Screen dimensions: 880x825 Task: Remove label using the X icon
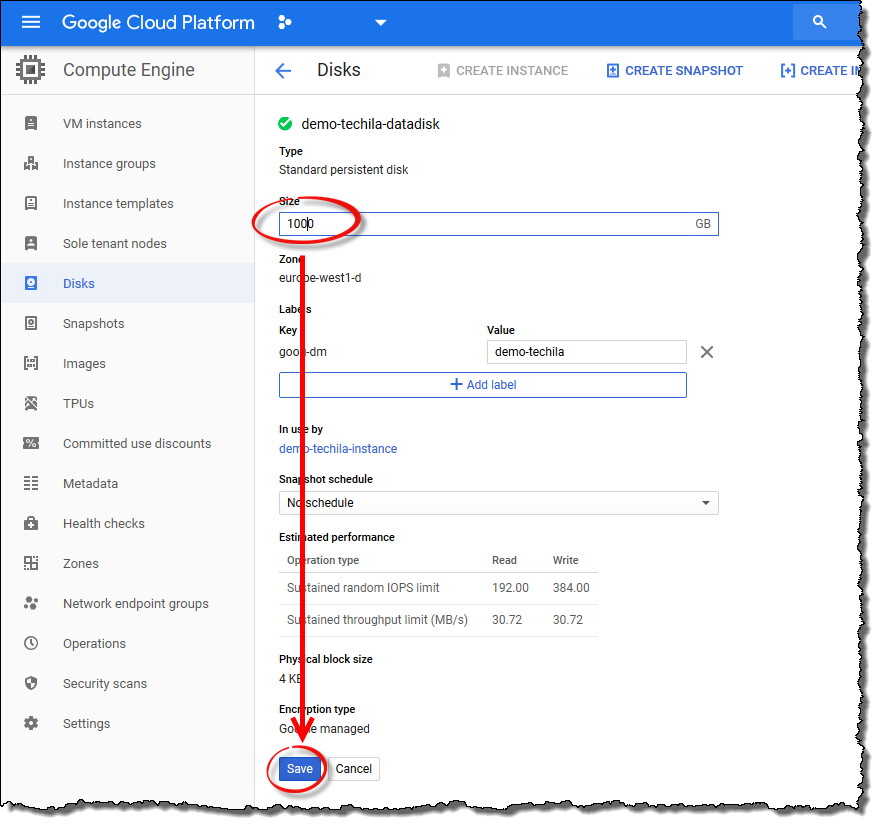(x=707, y=352)
